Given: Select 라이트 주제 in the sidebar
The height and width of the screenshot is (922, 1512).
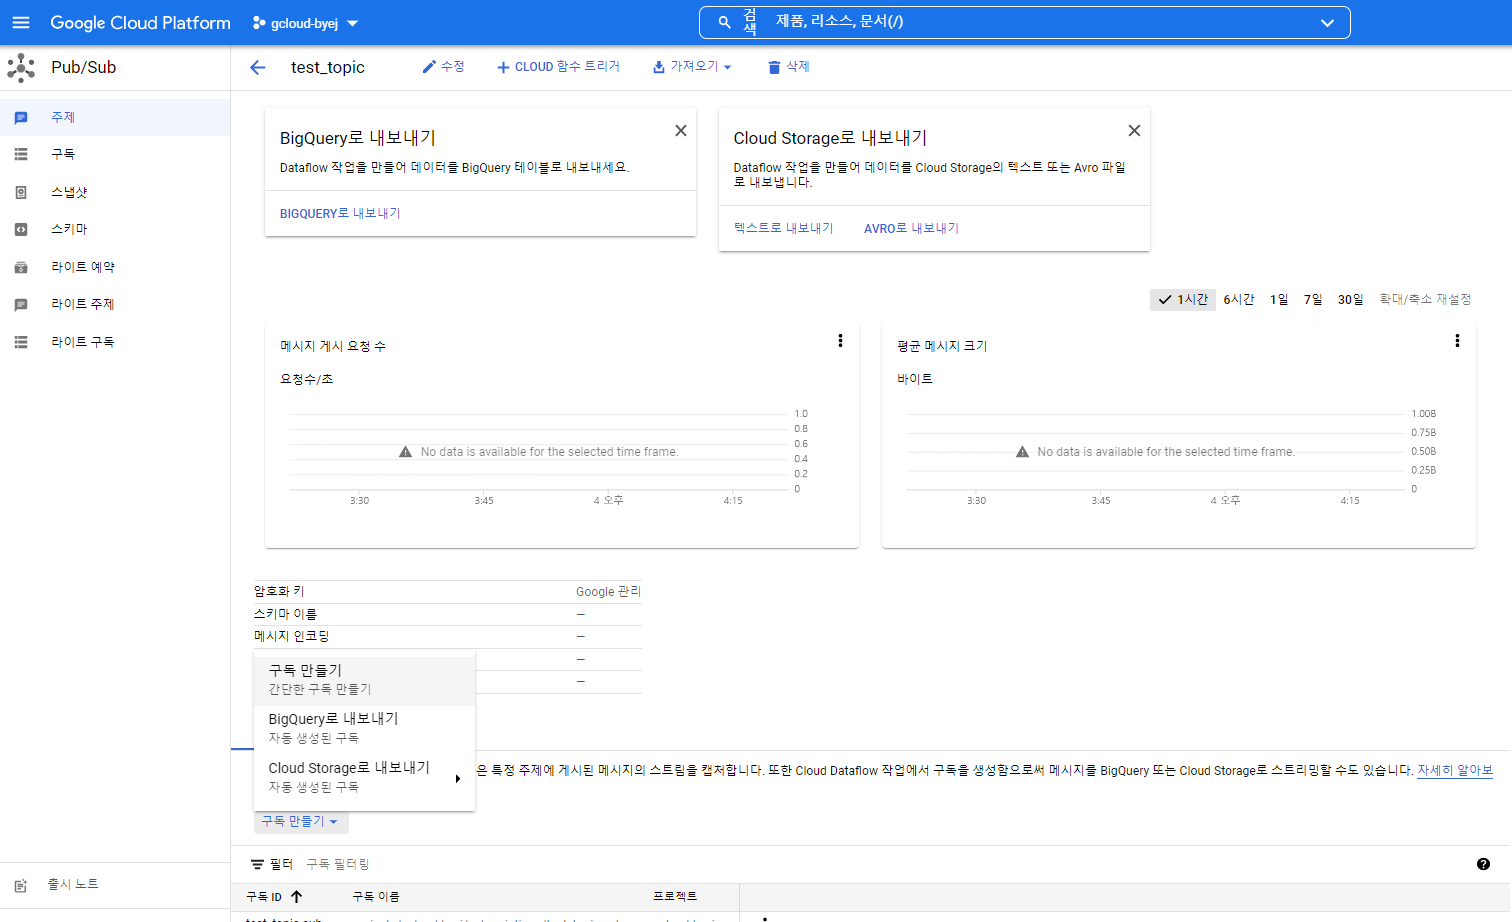Looking at the screenshot, I should (115, 304).
